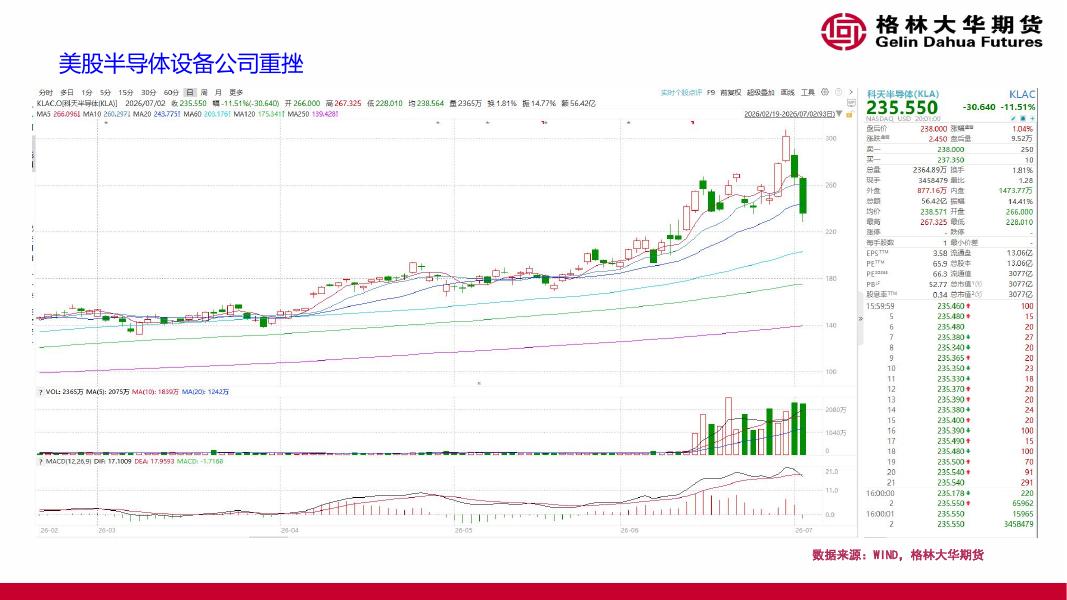This screenshot has width=1067, height=600.
Task: Activate the 画线 drawing tool
Action: point(787,93)
